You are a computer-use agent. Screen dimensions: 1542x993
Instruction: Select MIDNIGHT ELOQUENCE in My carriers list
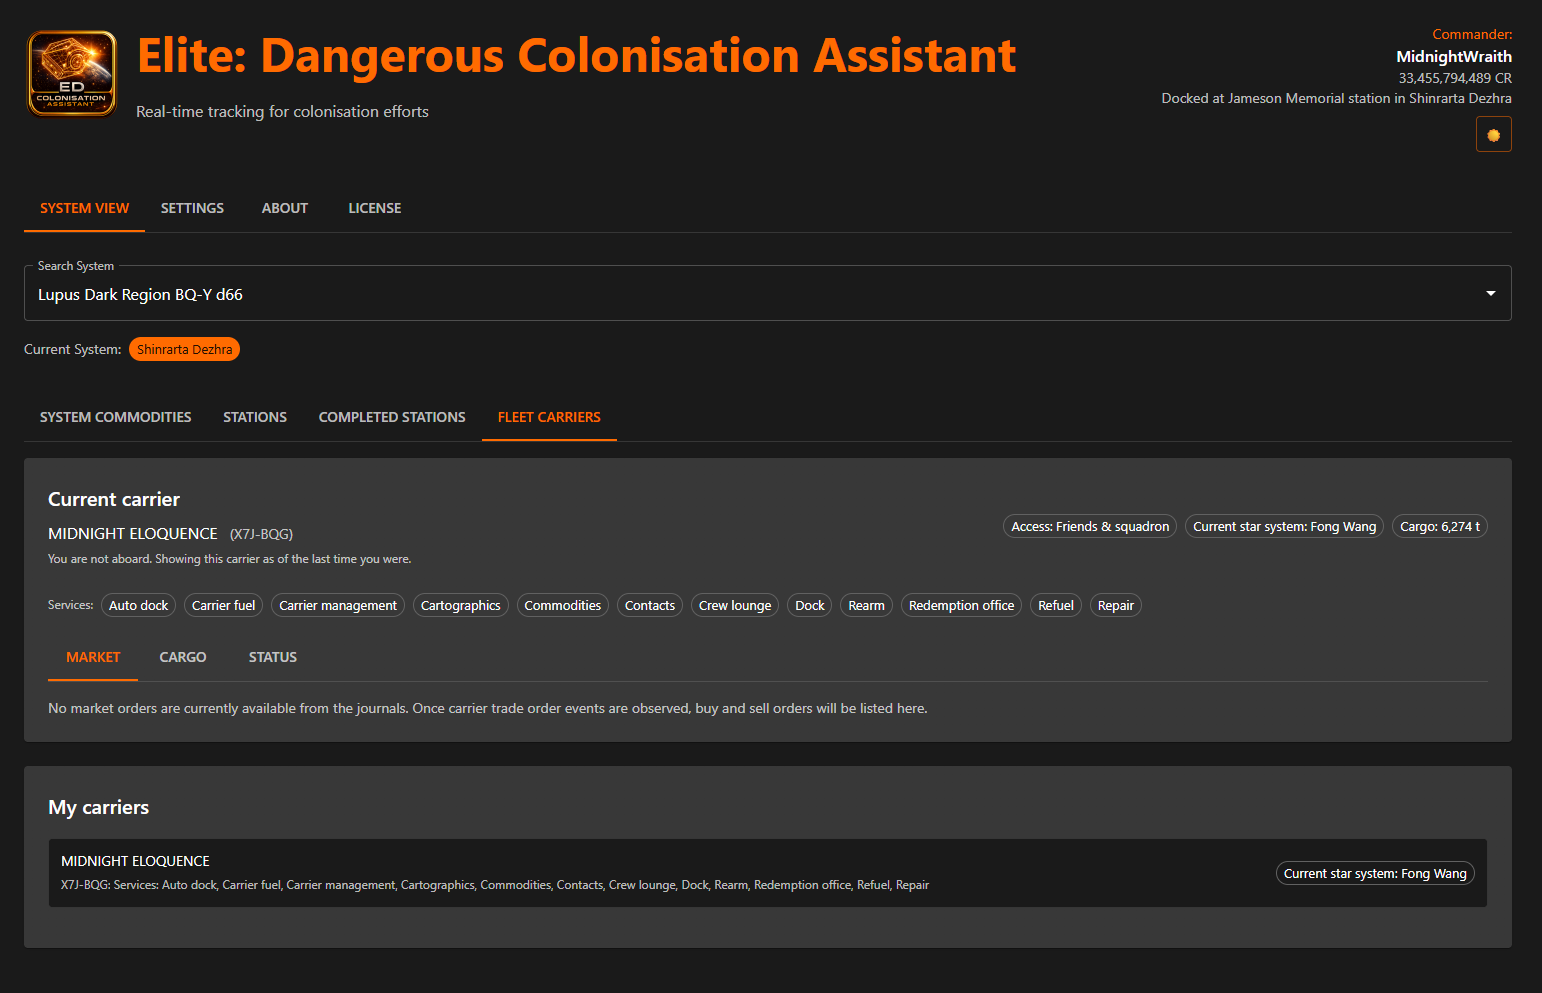coord(768,873)
